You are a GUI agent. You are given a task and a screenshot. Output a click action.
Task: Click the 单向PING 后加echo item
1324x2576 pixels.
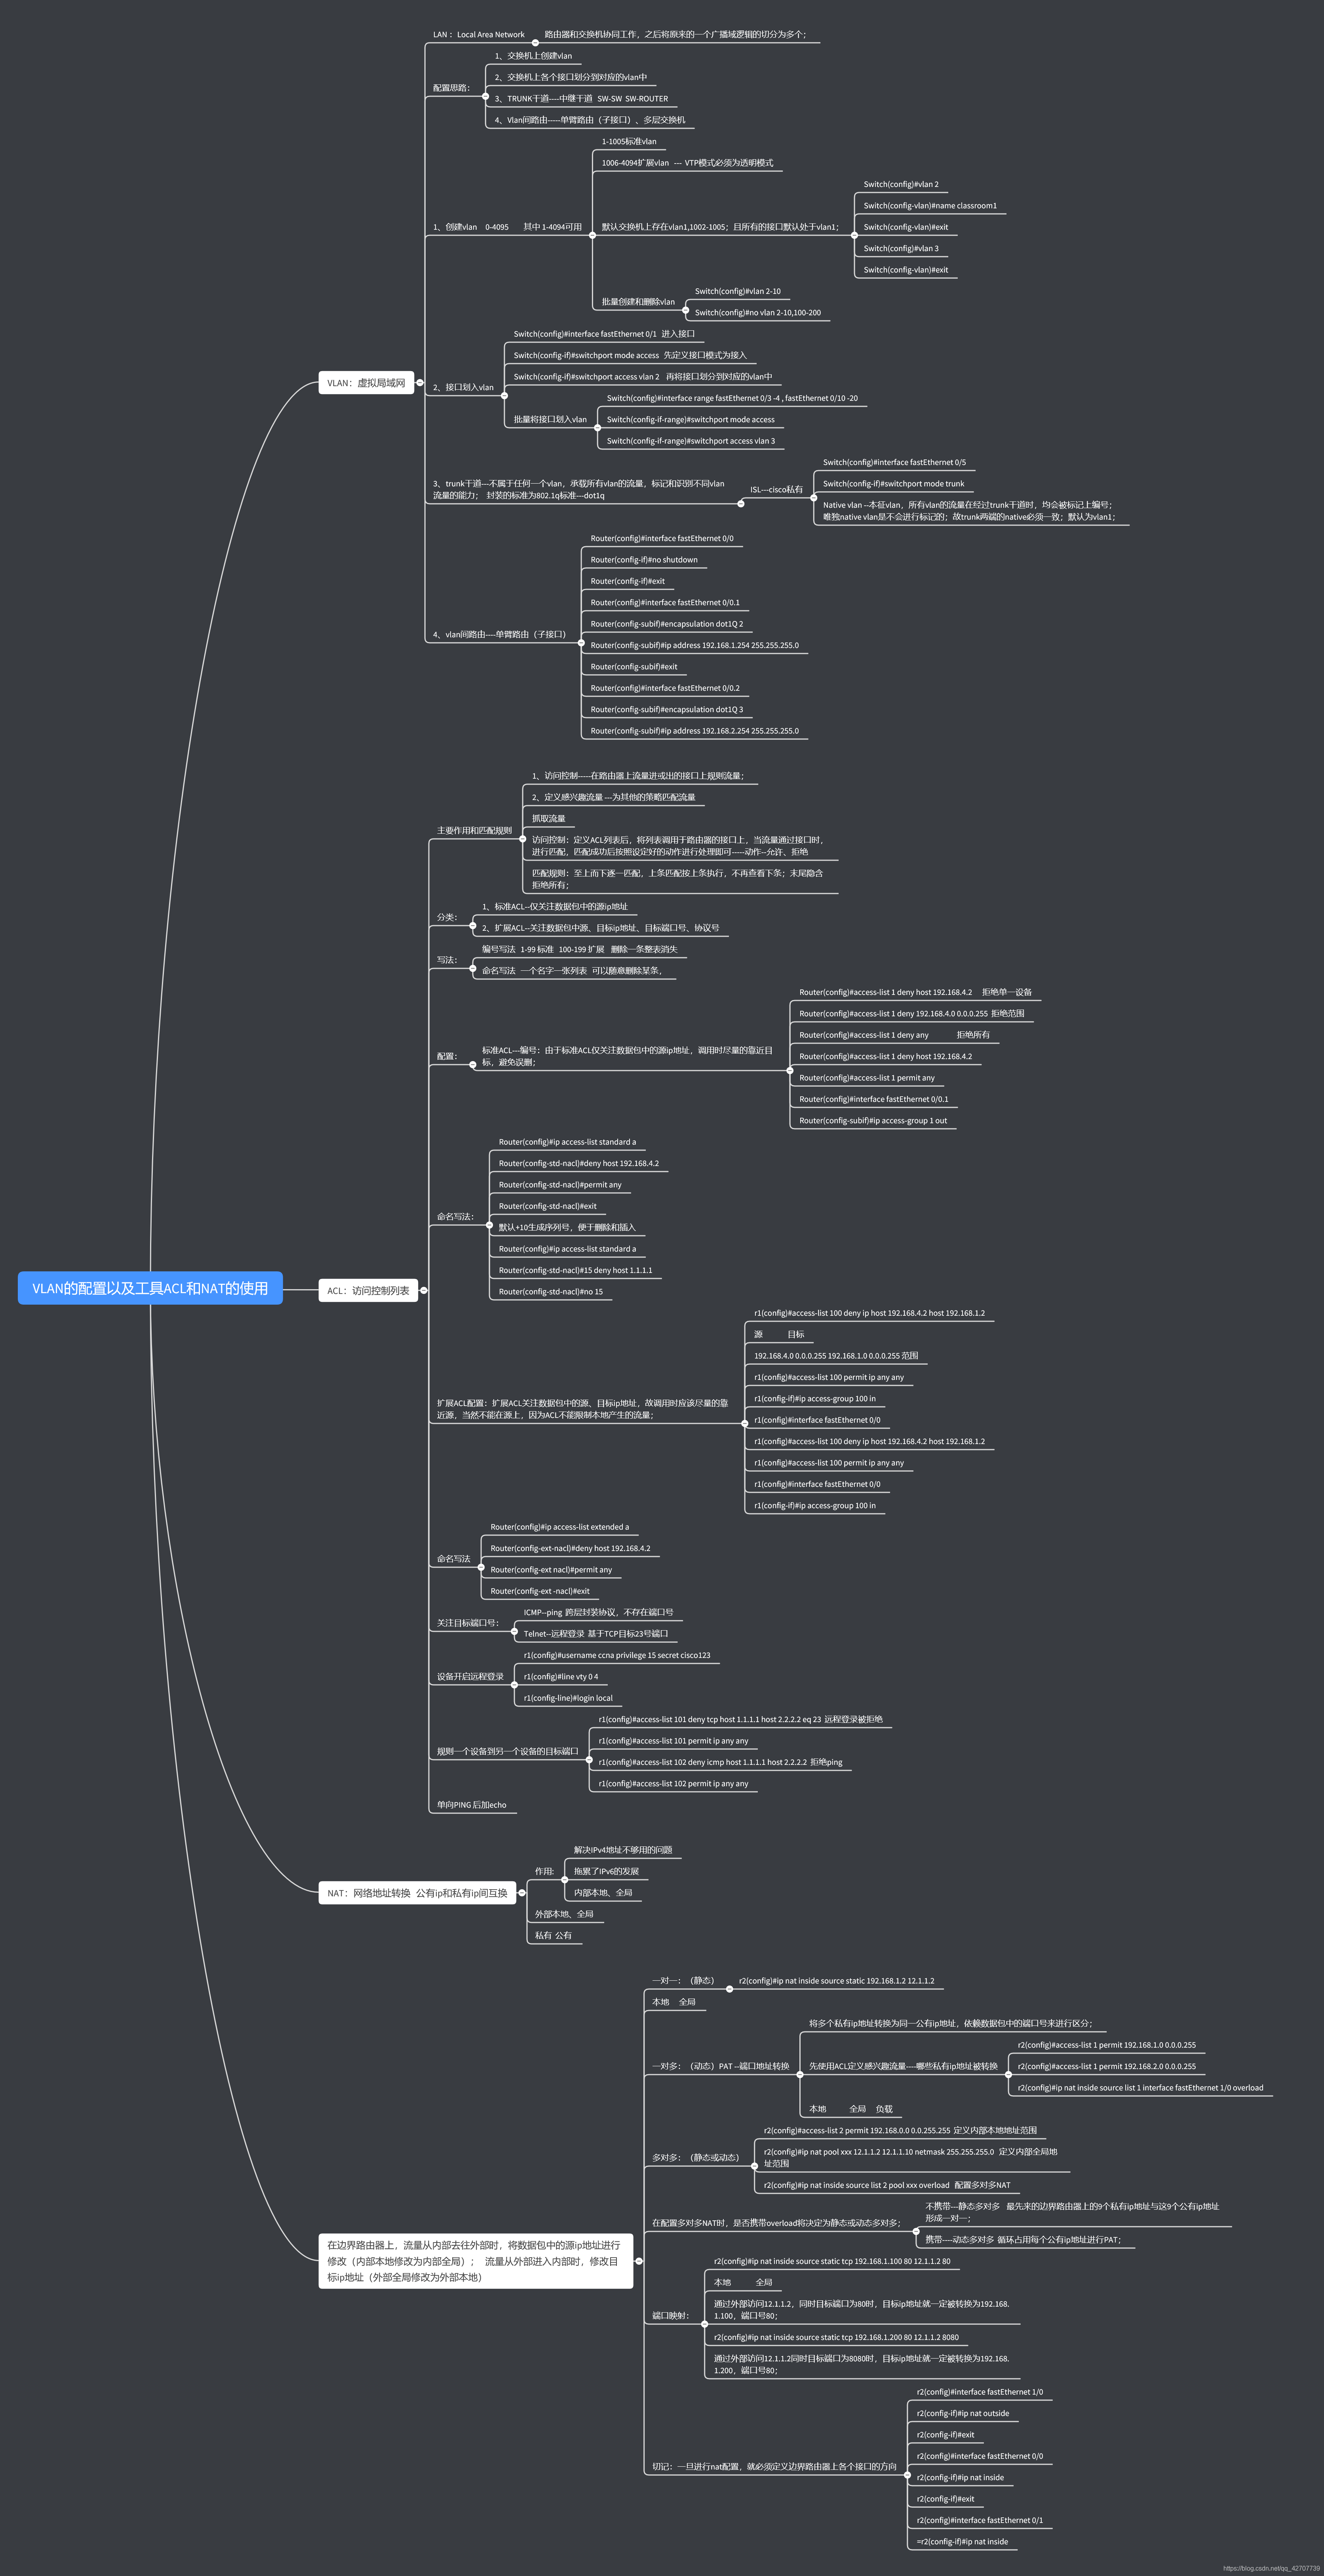coord(471,1805)
